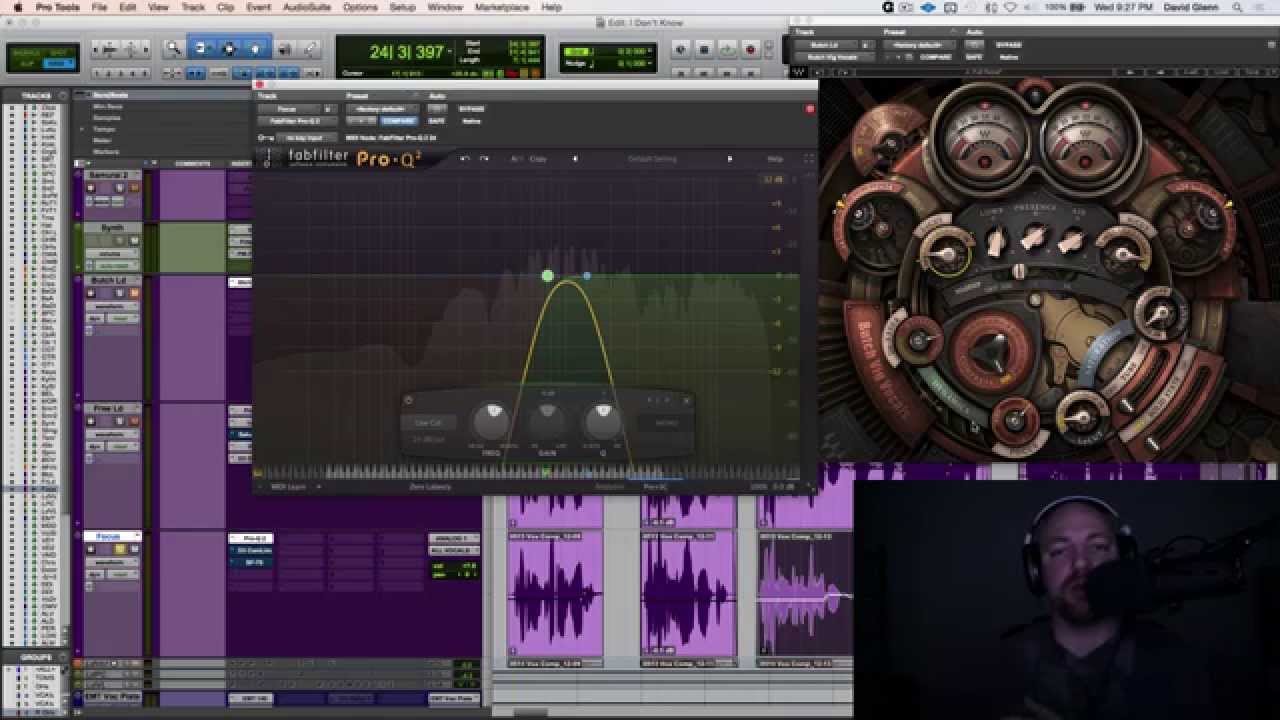Open the Setup menu
The image size is (1280, 720).
coord(402,7)
